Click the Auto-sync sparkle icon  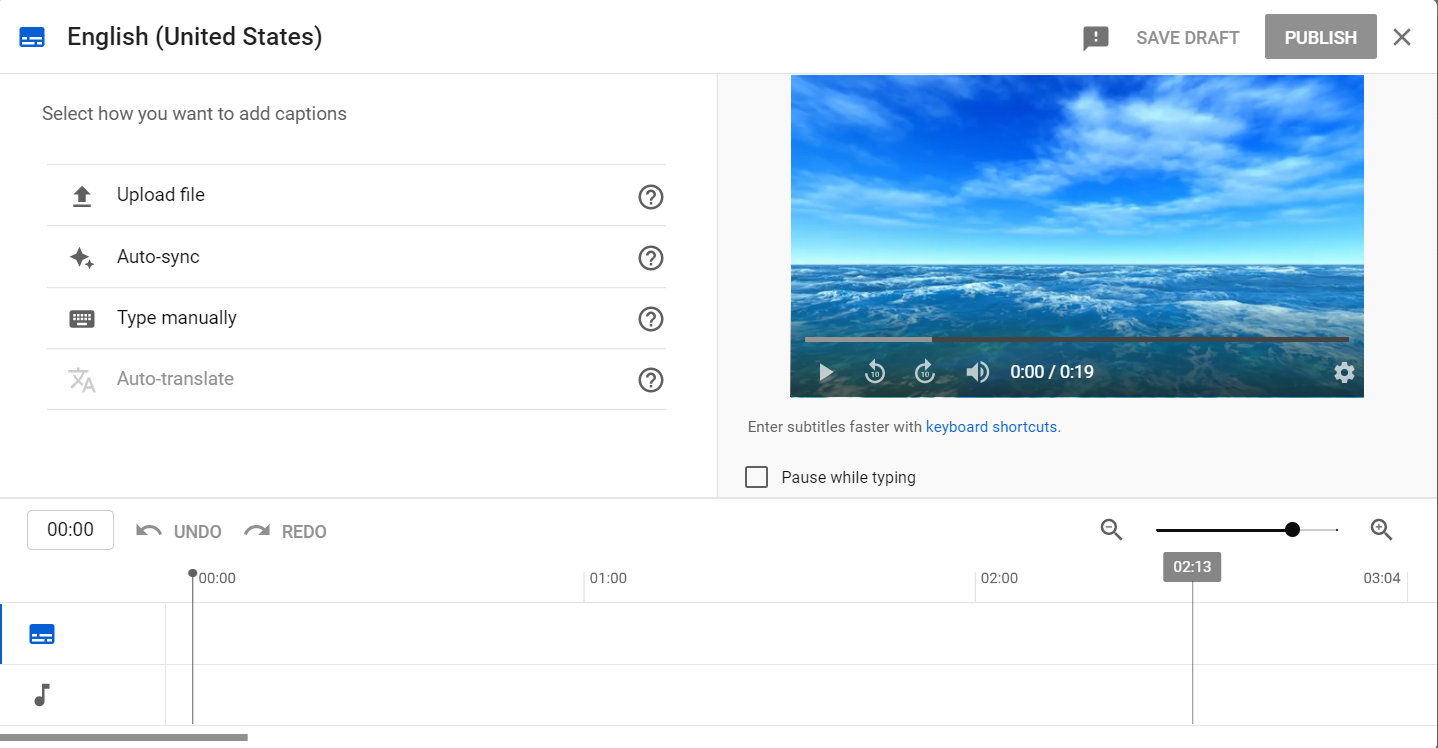tap(82, 258)
